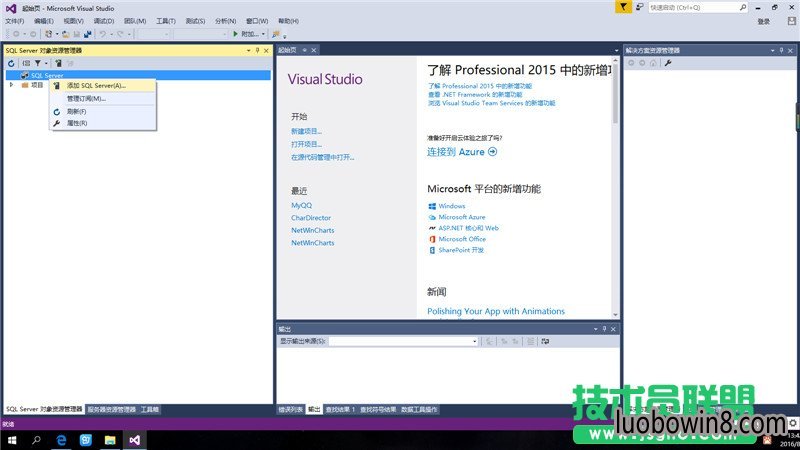Image resolution: width=800 pixels, height=450 pixels.
Task: Click 在源代码管理中打开... link
Action: tap(322, 157)
